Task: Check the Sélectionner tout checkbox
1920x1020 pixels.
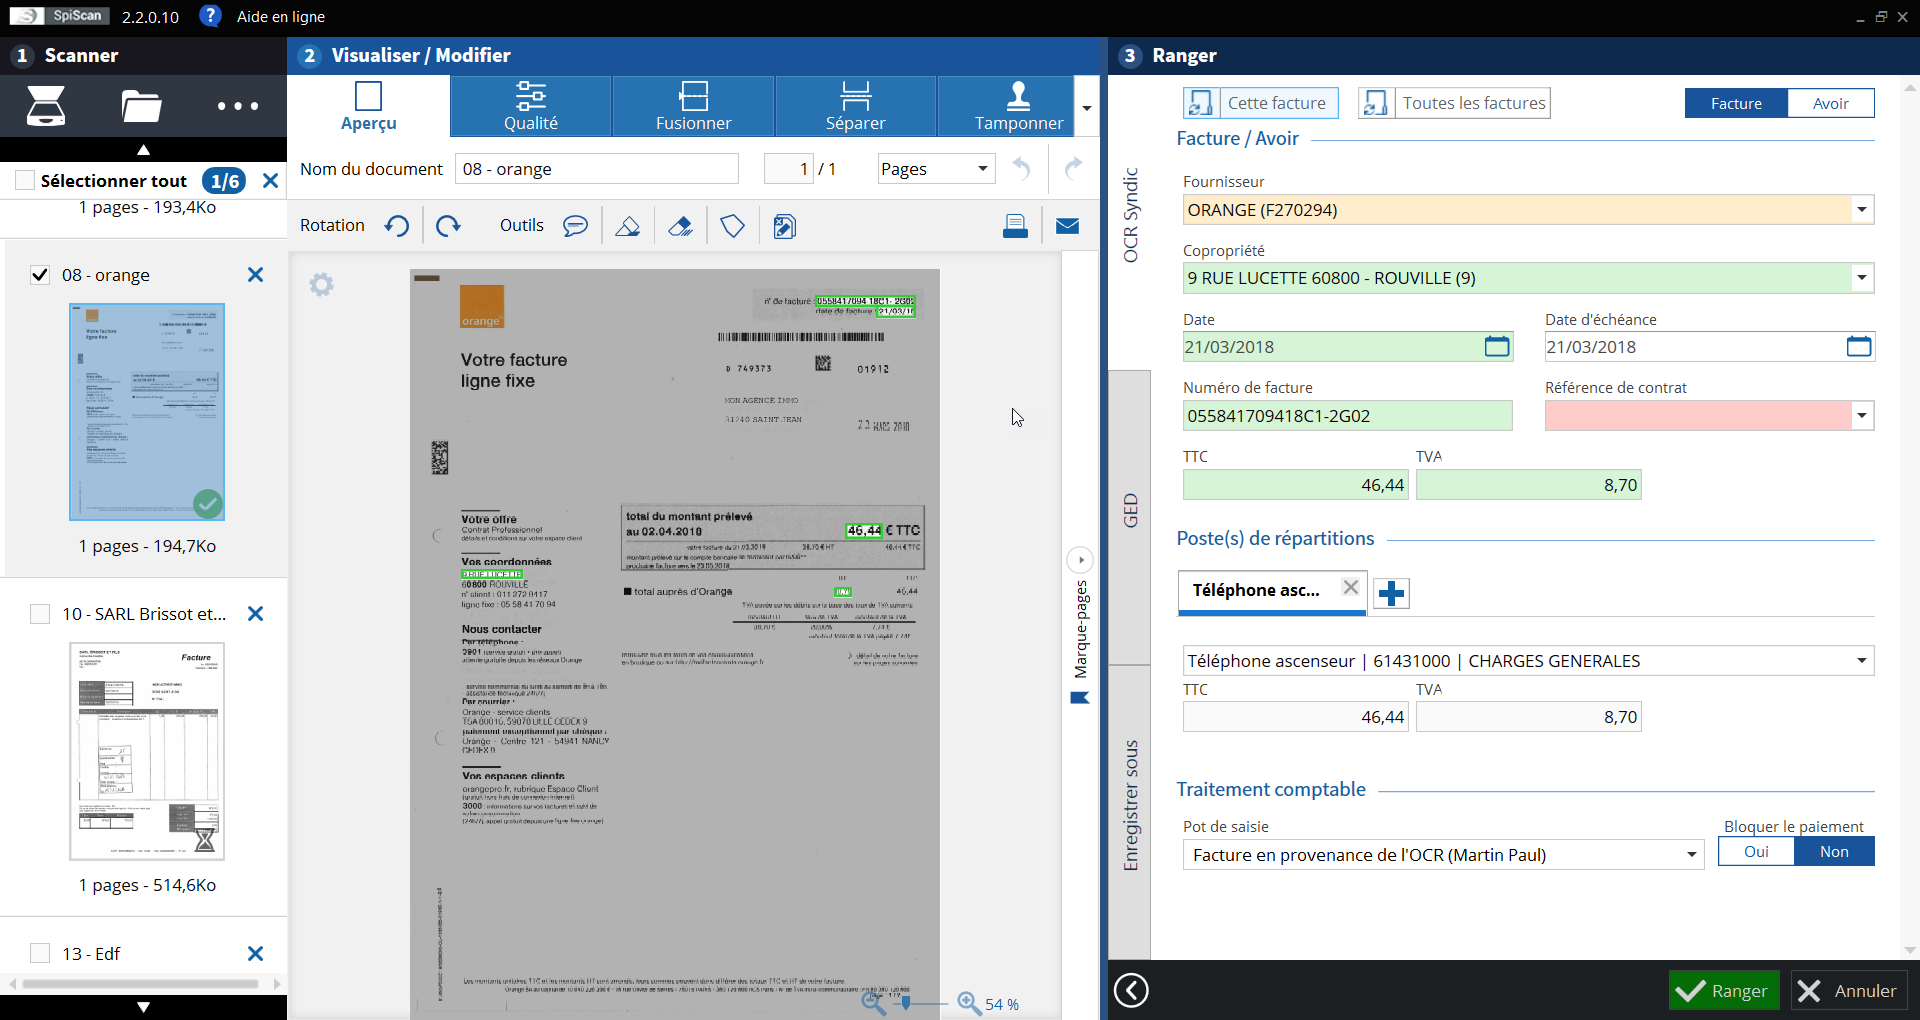Action: click(25, 181)
